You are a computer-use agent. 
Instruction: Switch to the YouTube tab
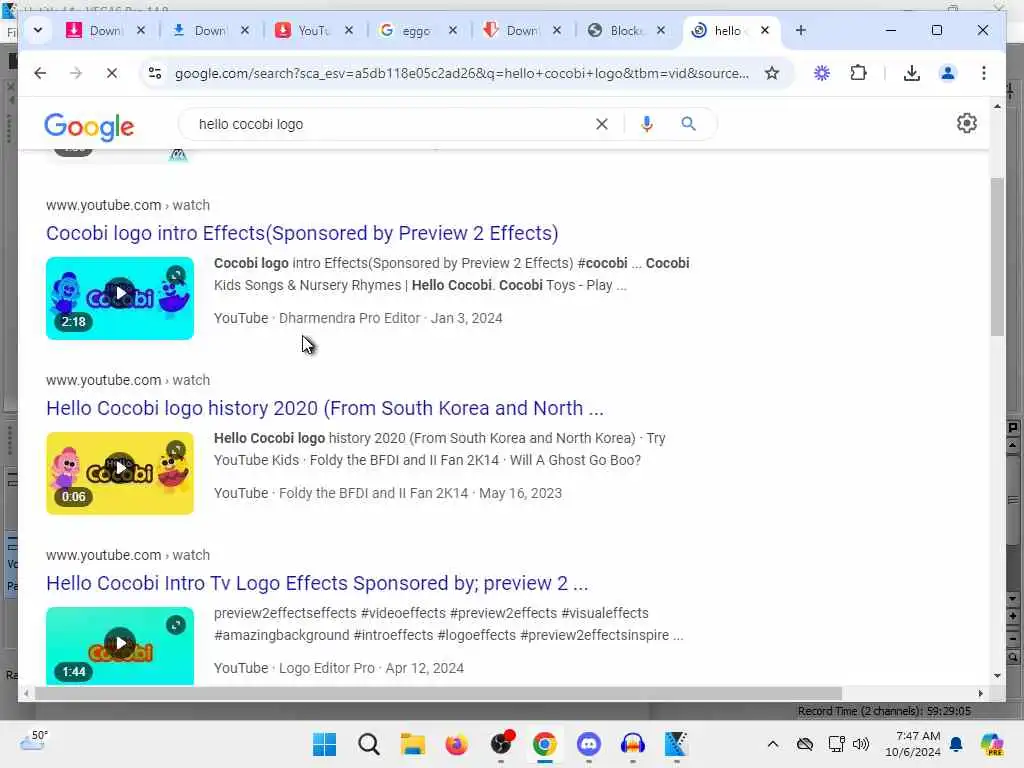pos(314,30)
